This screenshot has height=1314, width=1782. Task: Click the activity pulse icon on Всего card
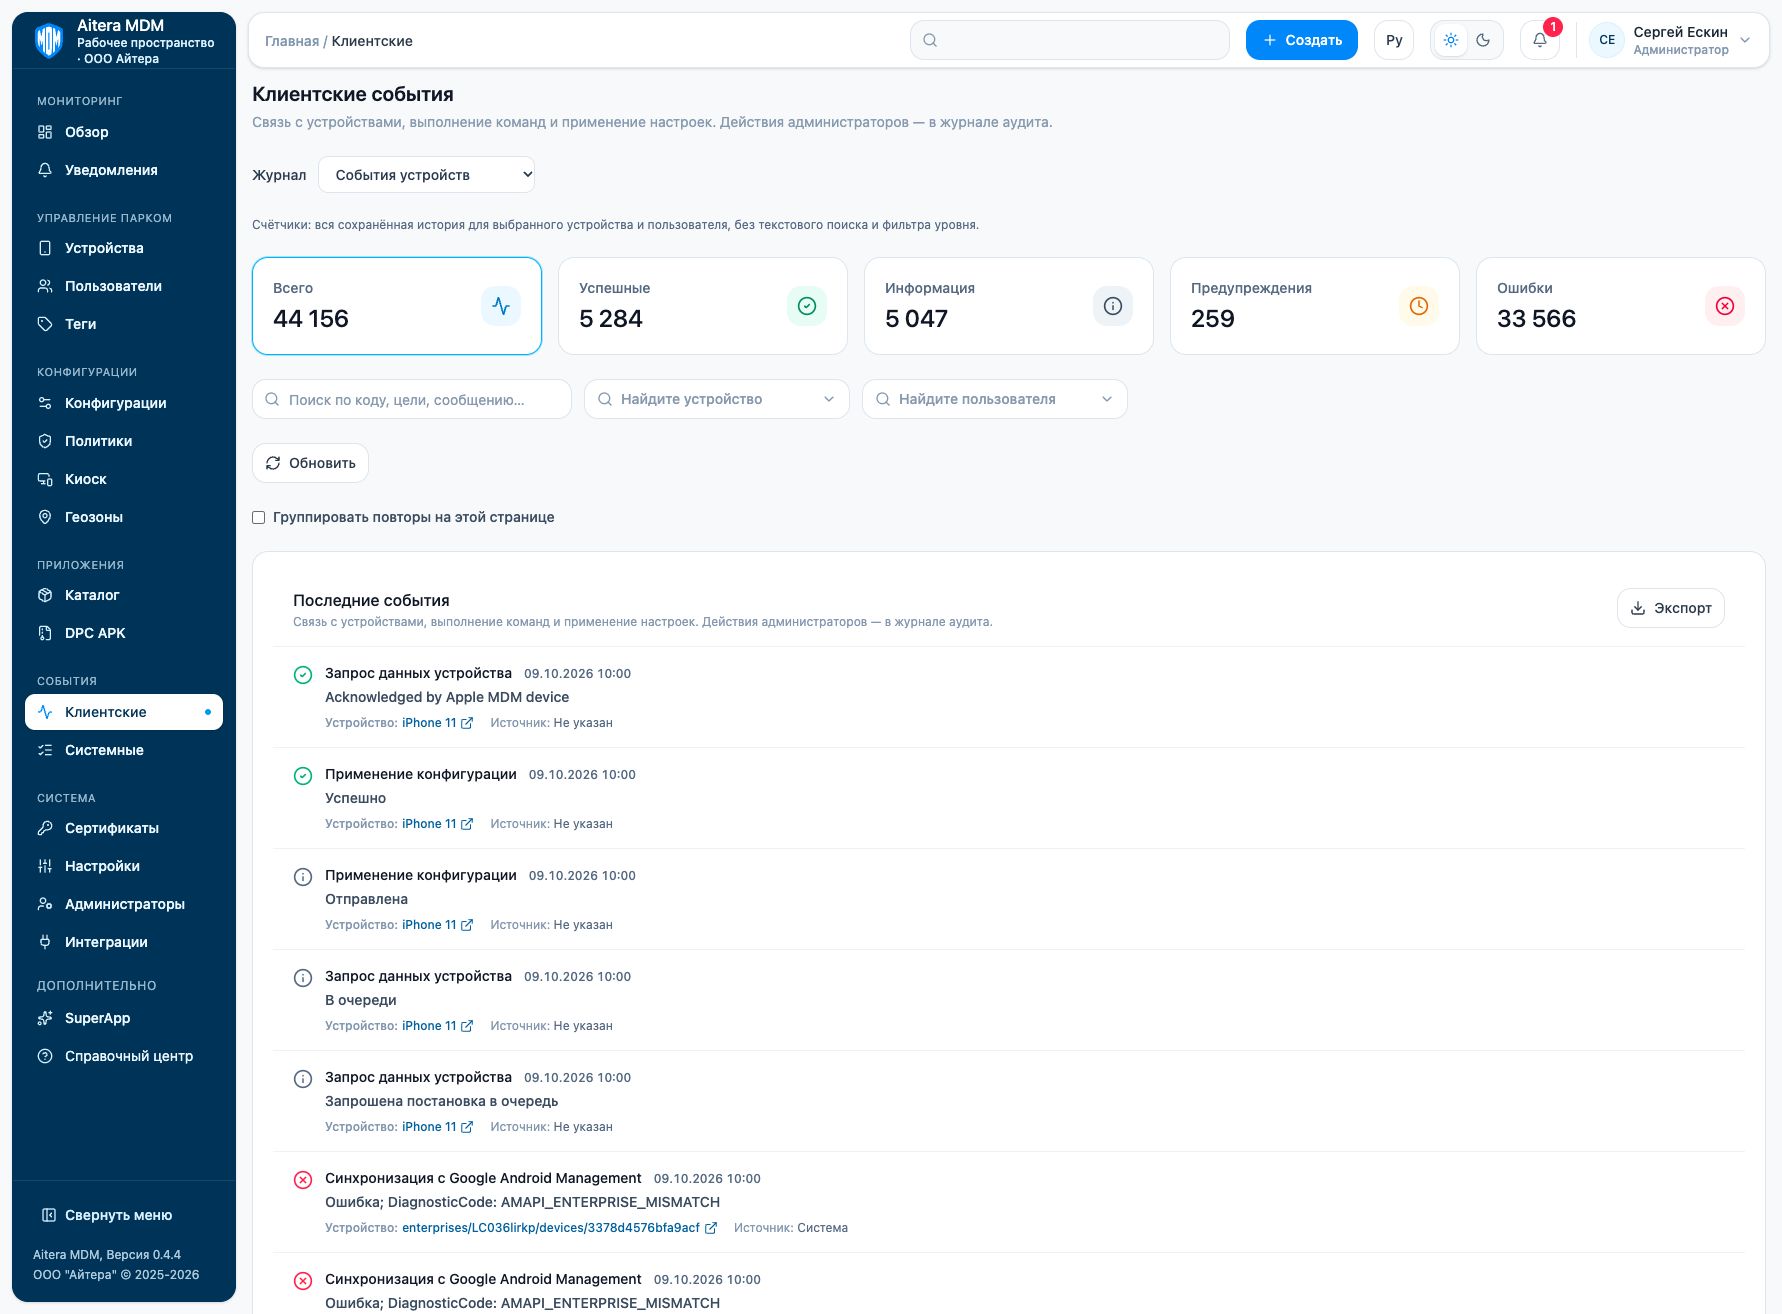[x=501, y=306]
